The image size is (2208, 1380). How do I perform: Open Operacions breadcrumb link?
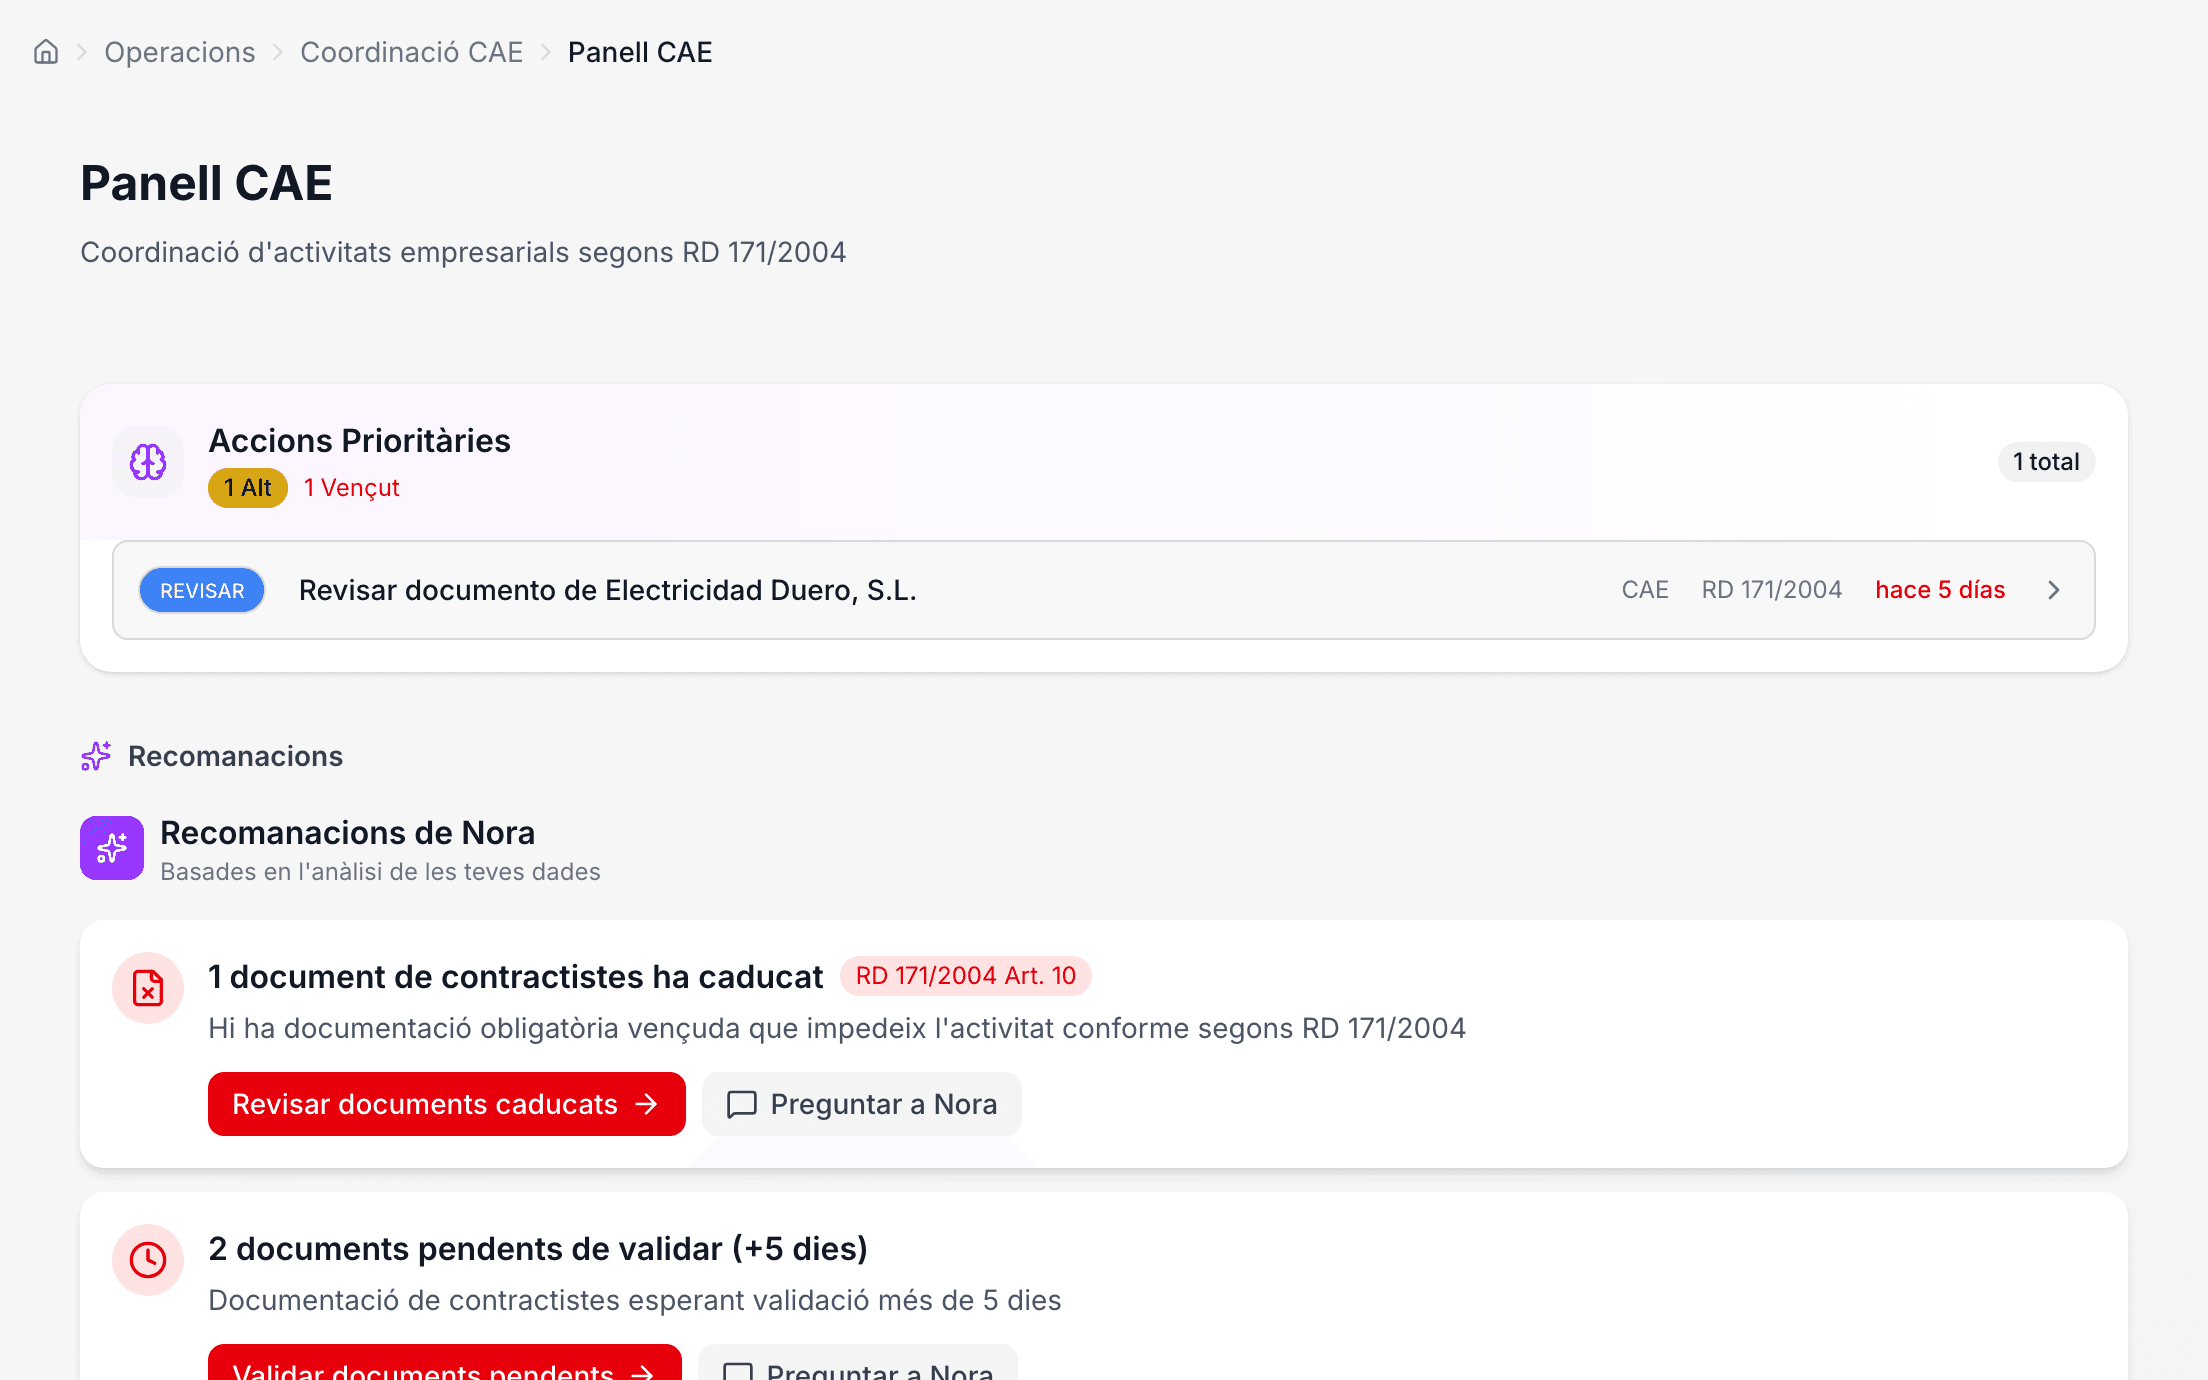[x=180, y=52]
